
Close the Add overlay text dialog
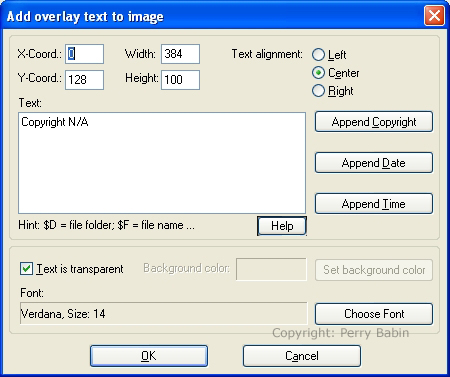(x=434, y=15)
